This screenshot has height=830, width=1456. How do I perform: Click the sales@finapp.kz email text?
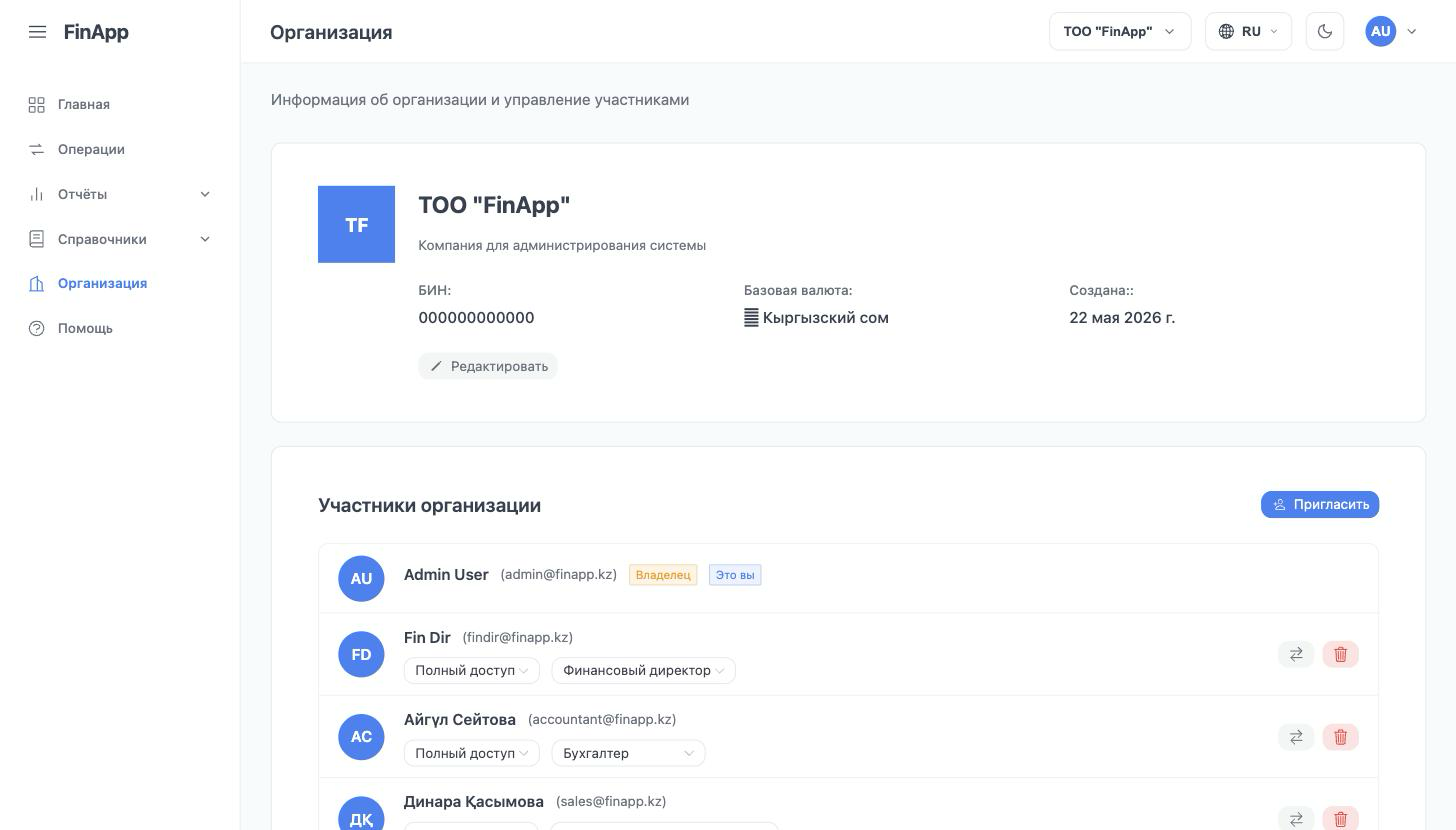pos(611,801)
